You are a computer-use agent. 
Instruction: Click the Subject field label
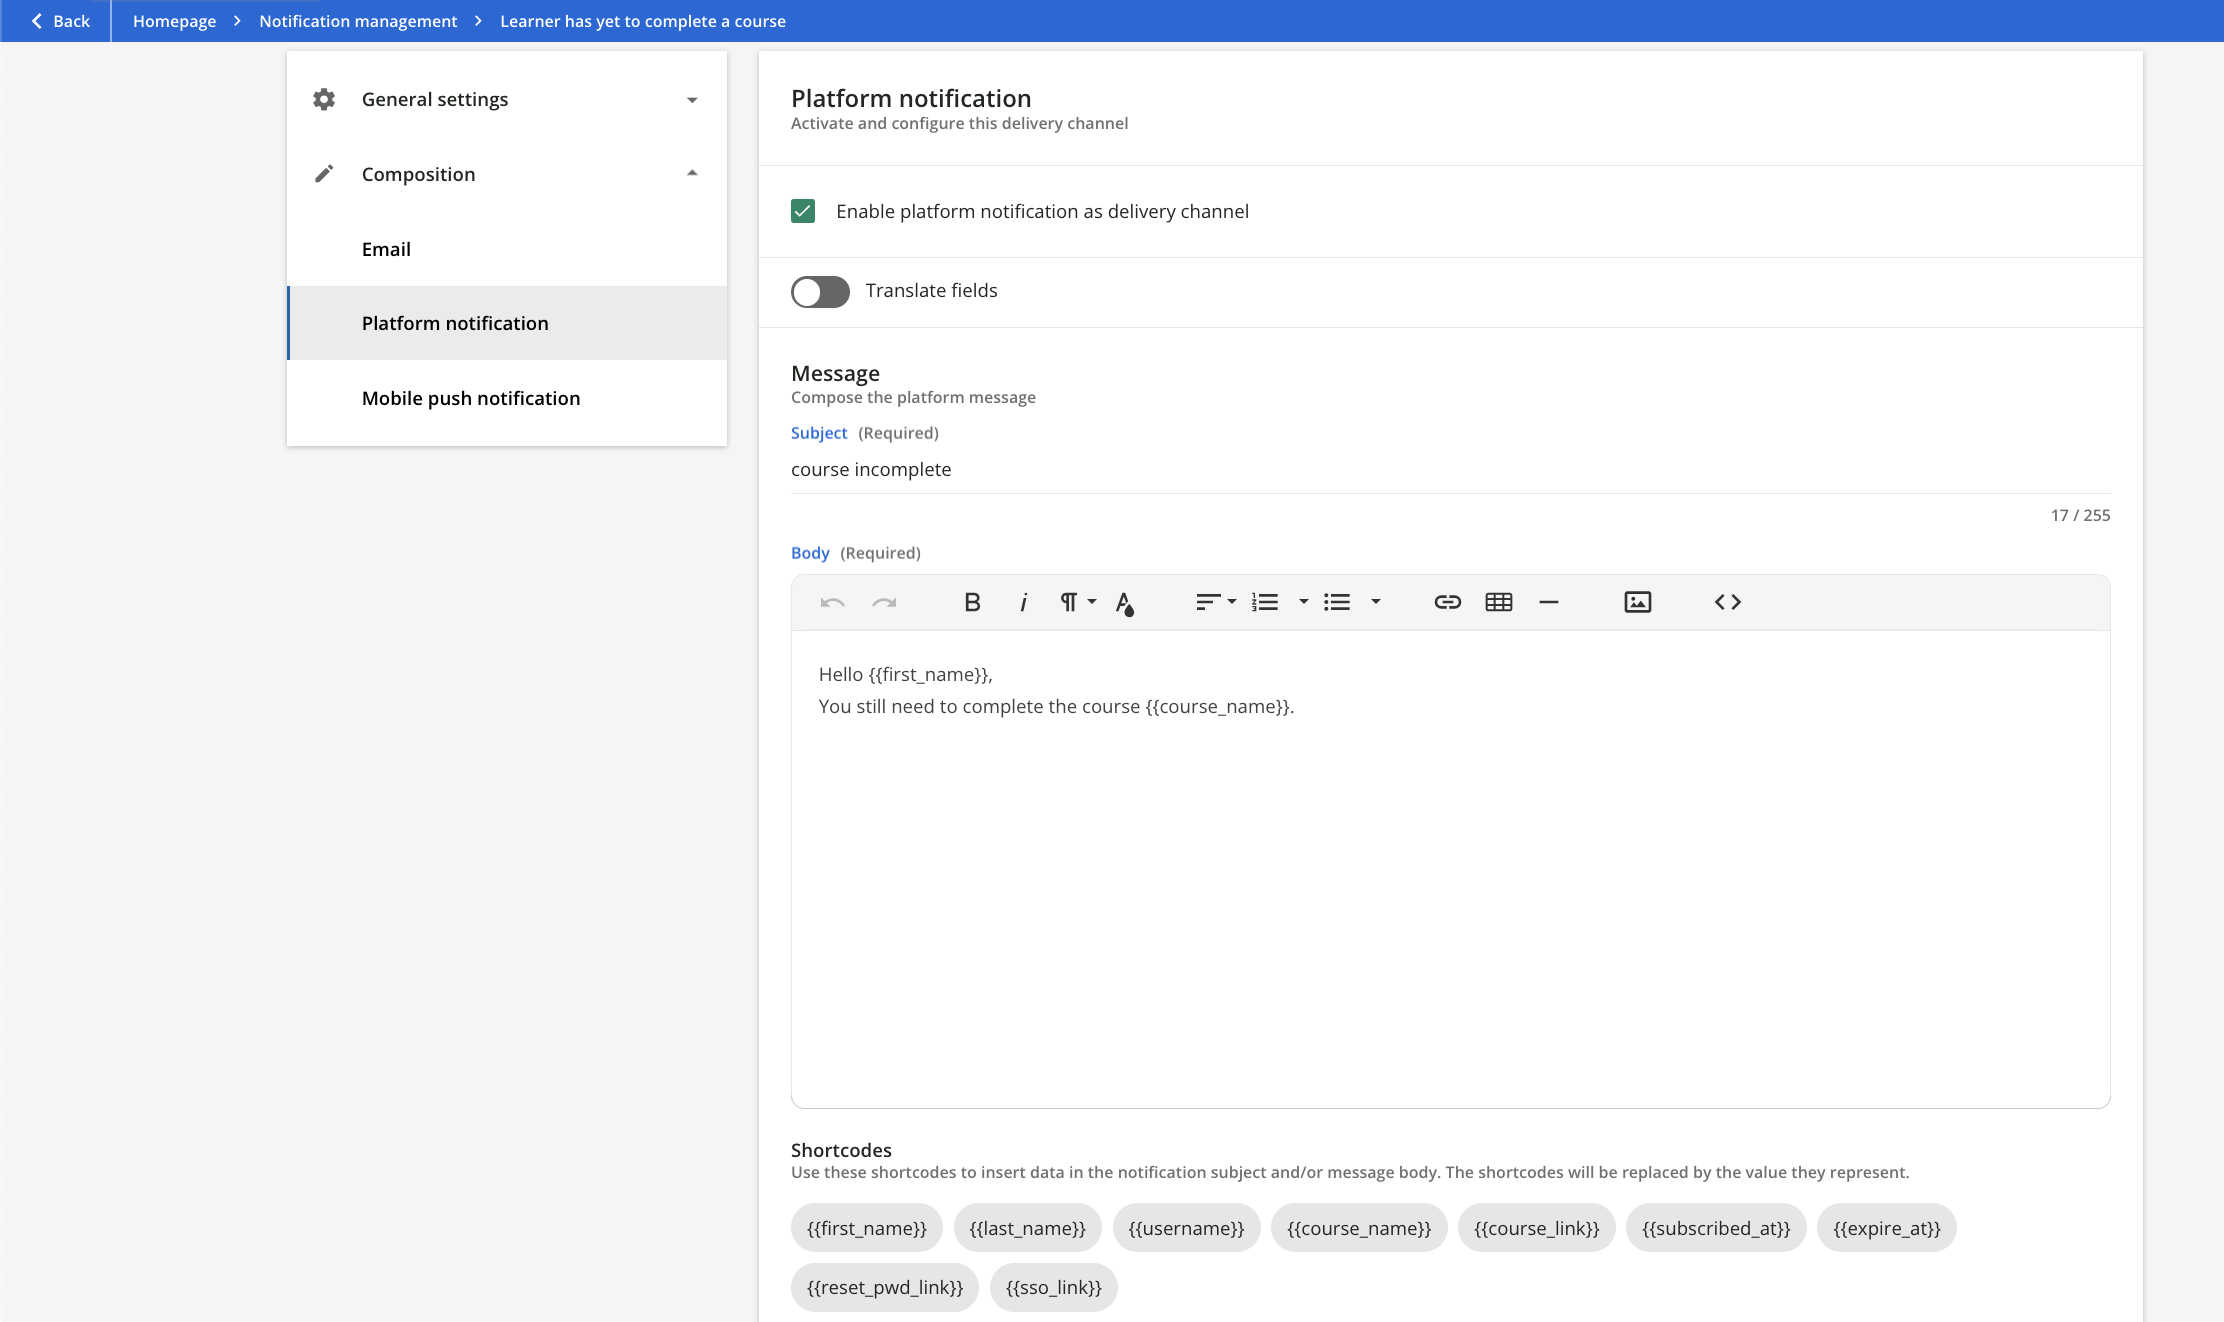(x=818, y=433)
